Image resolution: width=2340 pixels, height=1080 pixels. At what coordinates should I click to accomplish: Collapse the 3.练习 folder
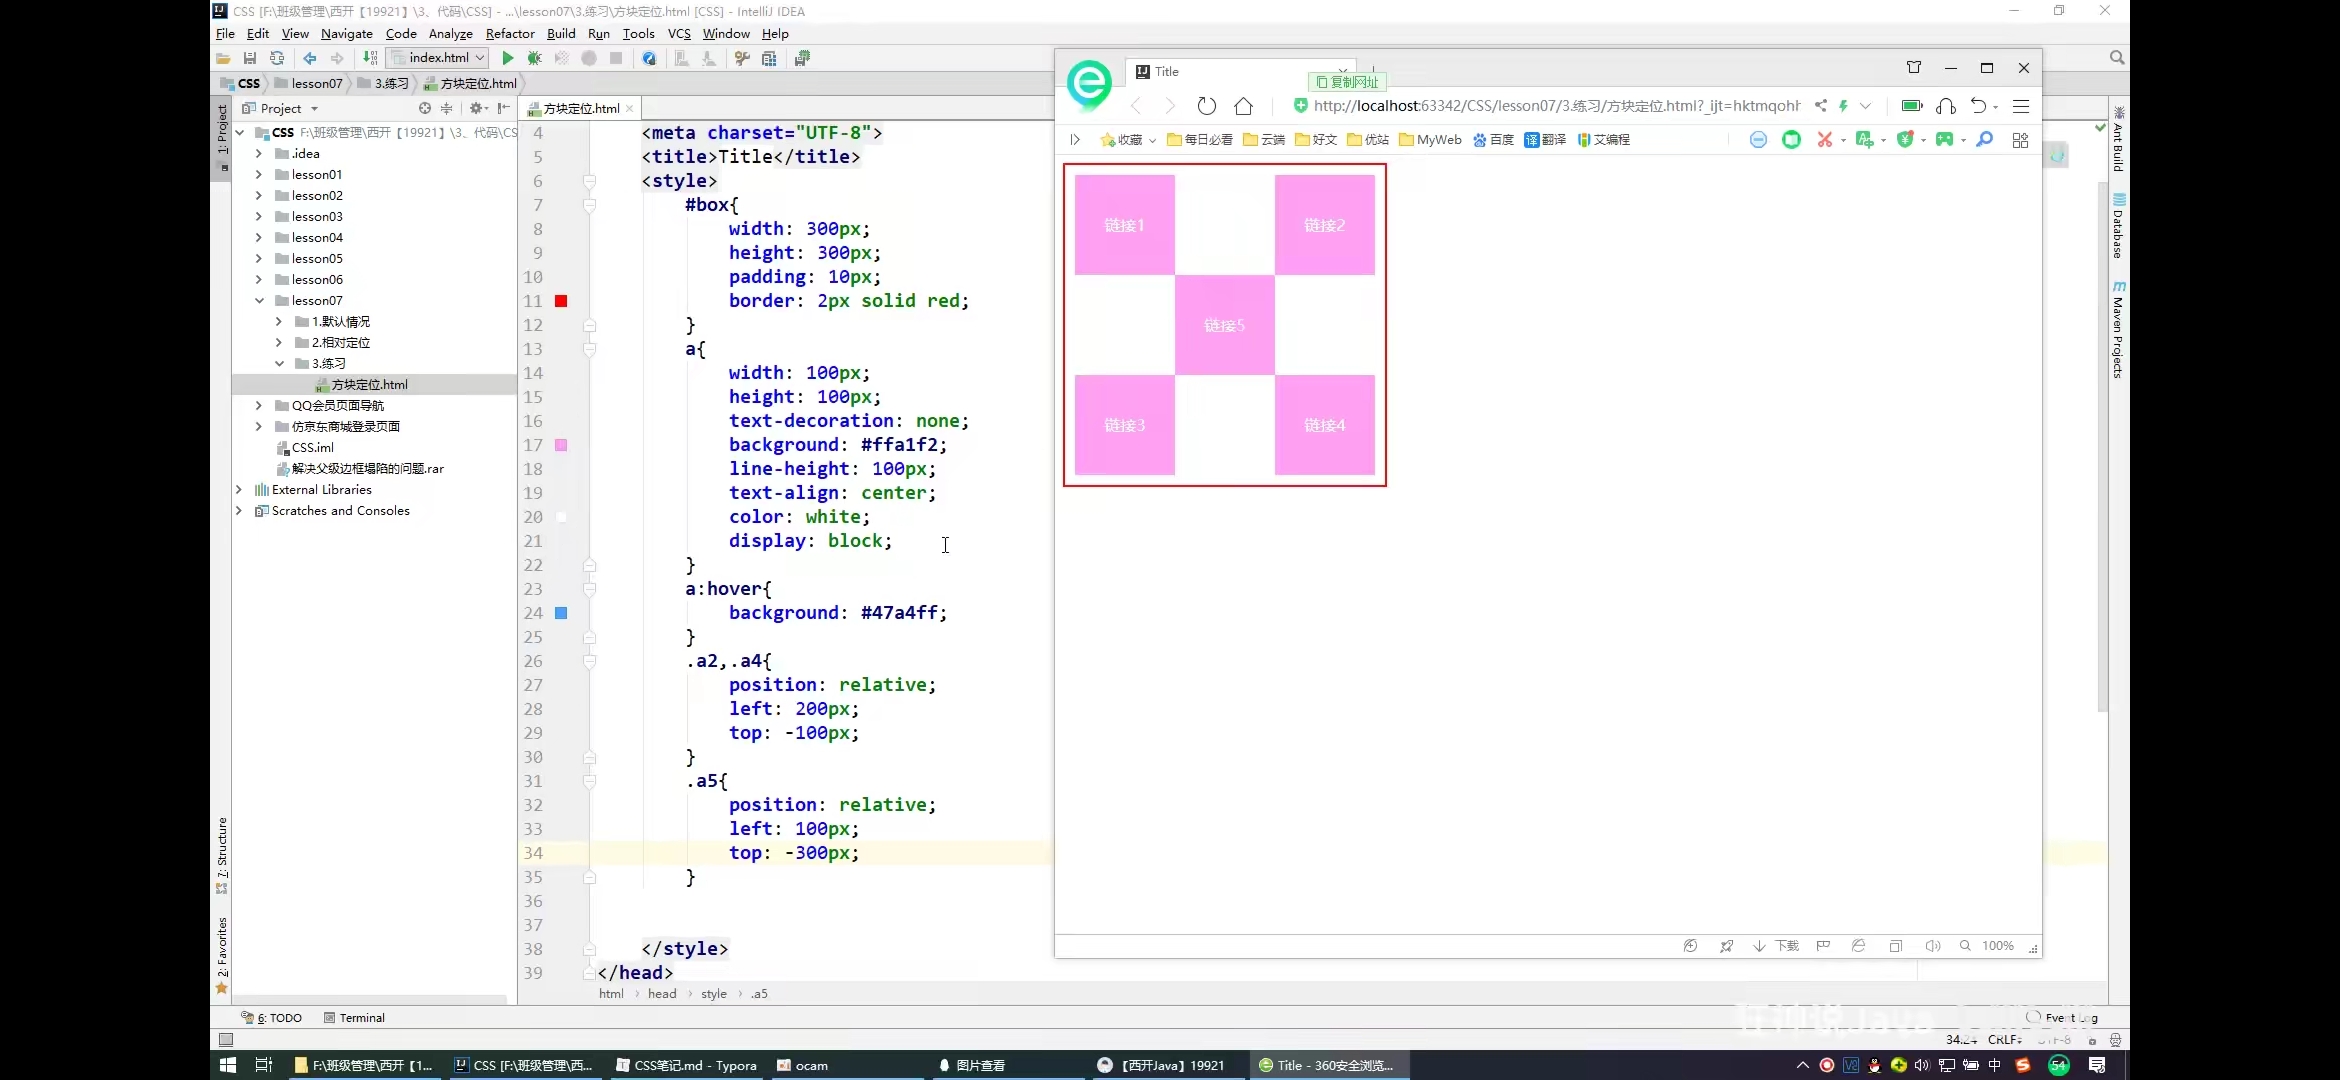coord(279,363)
